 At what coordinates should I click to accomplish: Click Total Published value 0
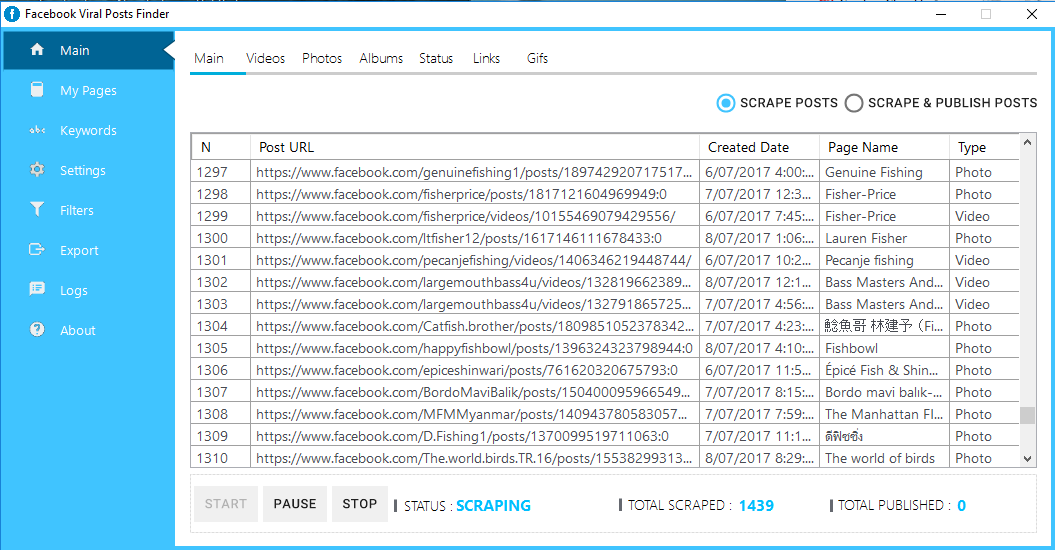(x=961, y=506)
